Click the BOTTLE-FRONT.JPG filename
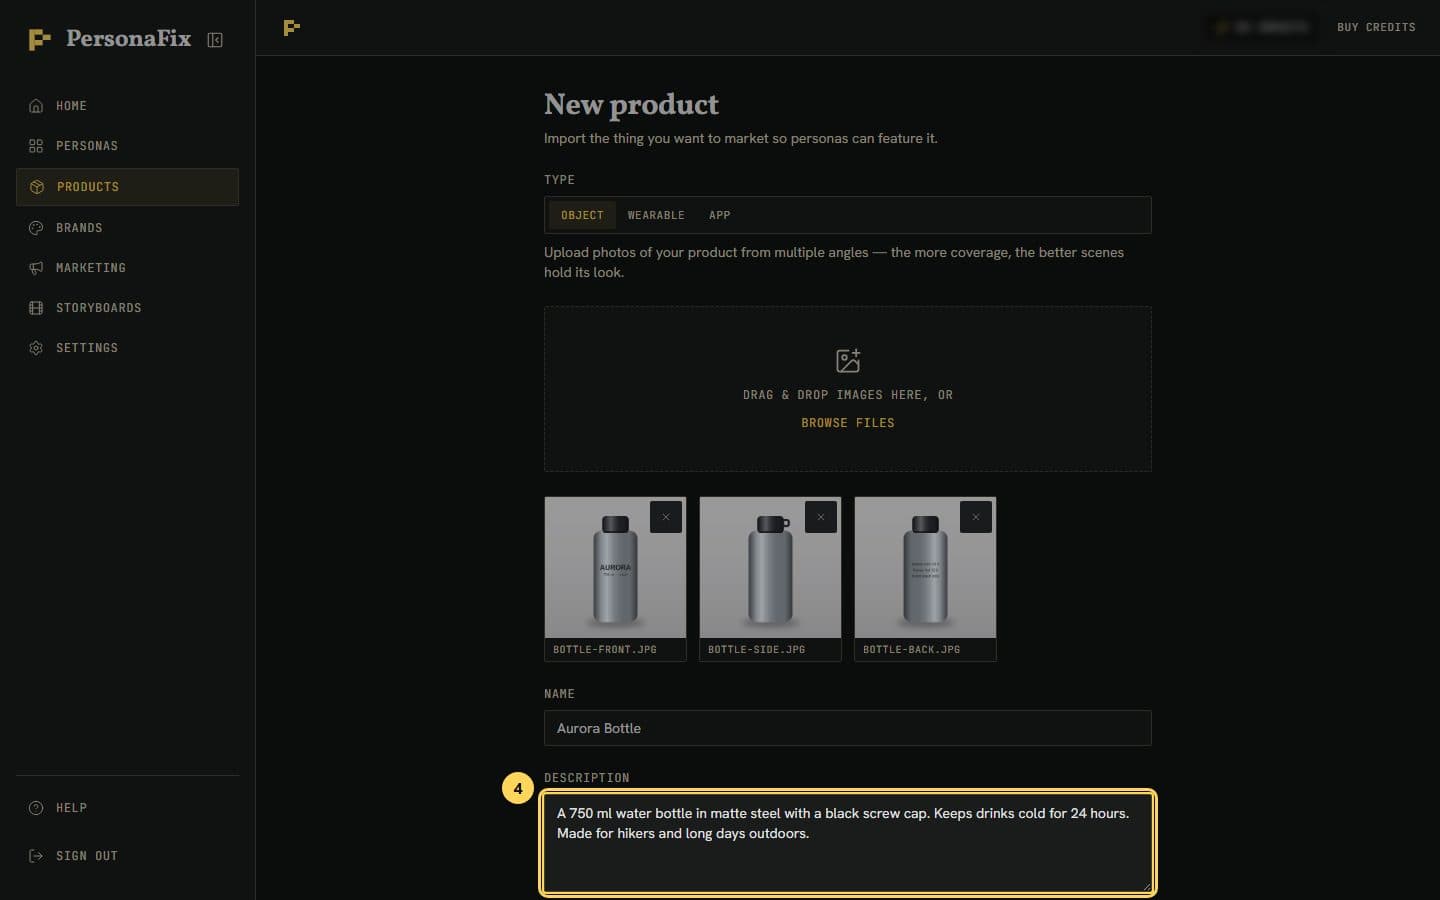The height and width of the screenshot is (900, 1440). click(x=605, y=650)
